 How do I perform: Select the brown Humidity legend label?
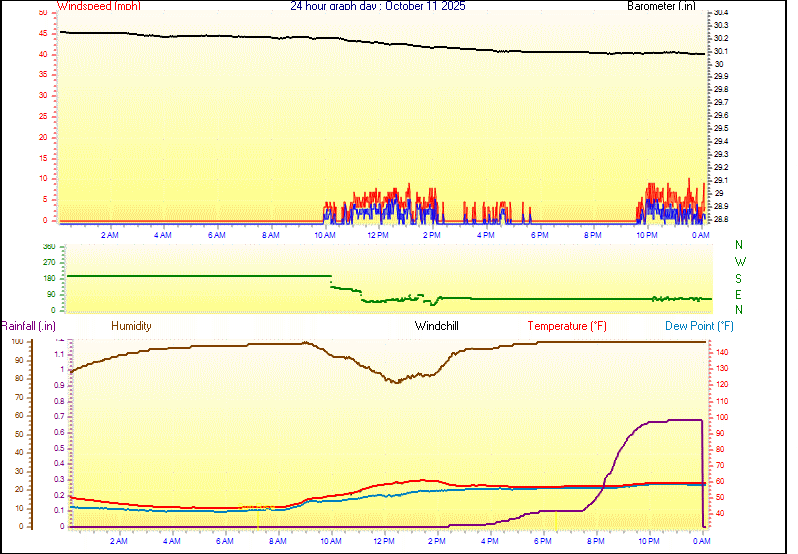pyautogui.click(x=131, y=326)
